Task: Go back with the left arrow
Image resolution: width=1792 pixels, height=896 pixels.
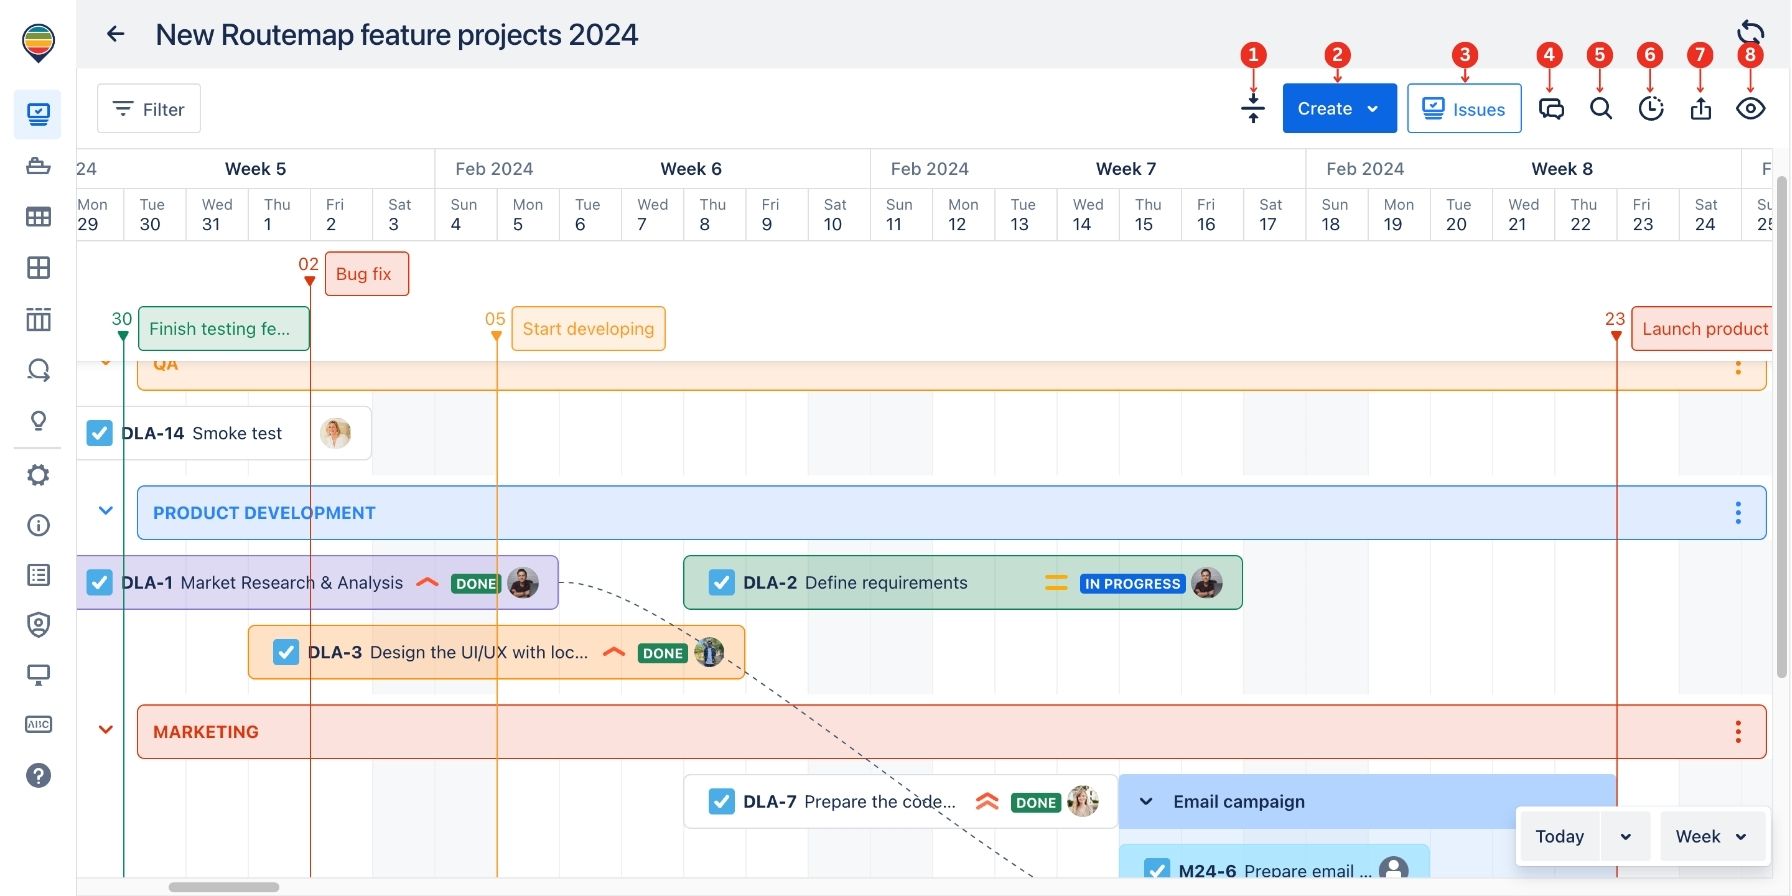Action: pos(116,35)
